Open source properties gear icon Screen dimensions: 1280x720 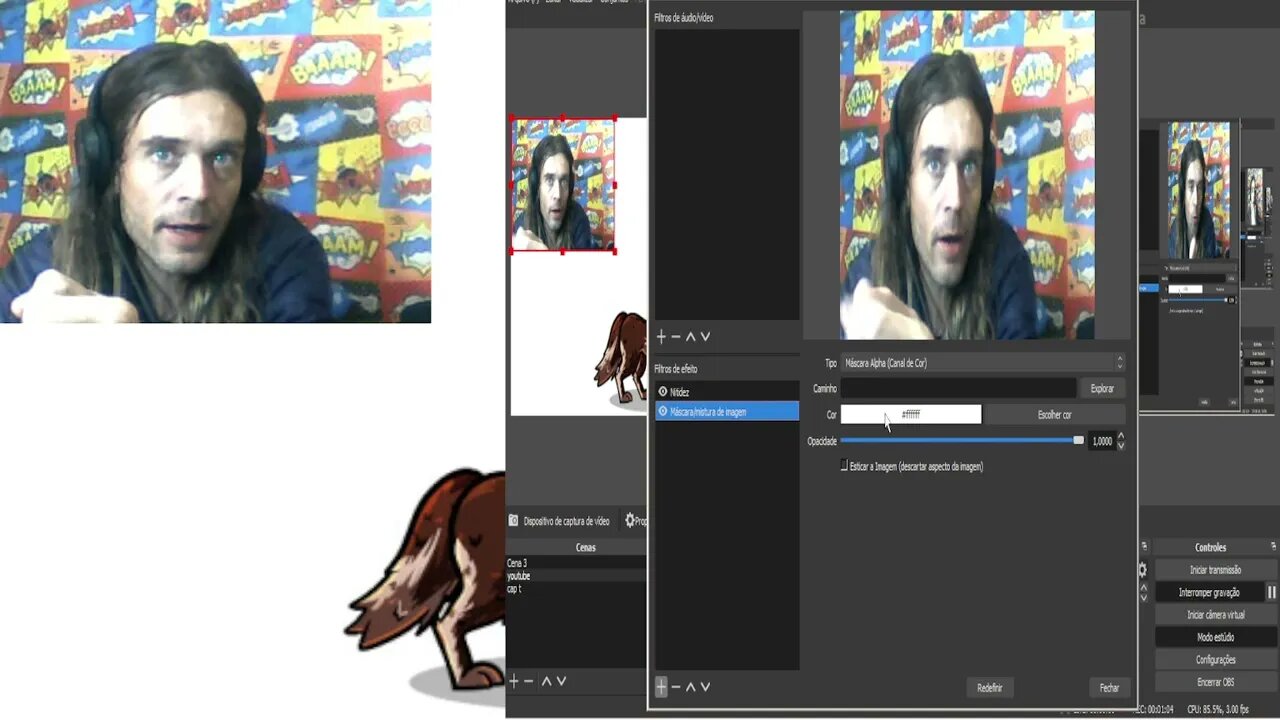[630, 520]
